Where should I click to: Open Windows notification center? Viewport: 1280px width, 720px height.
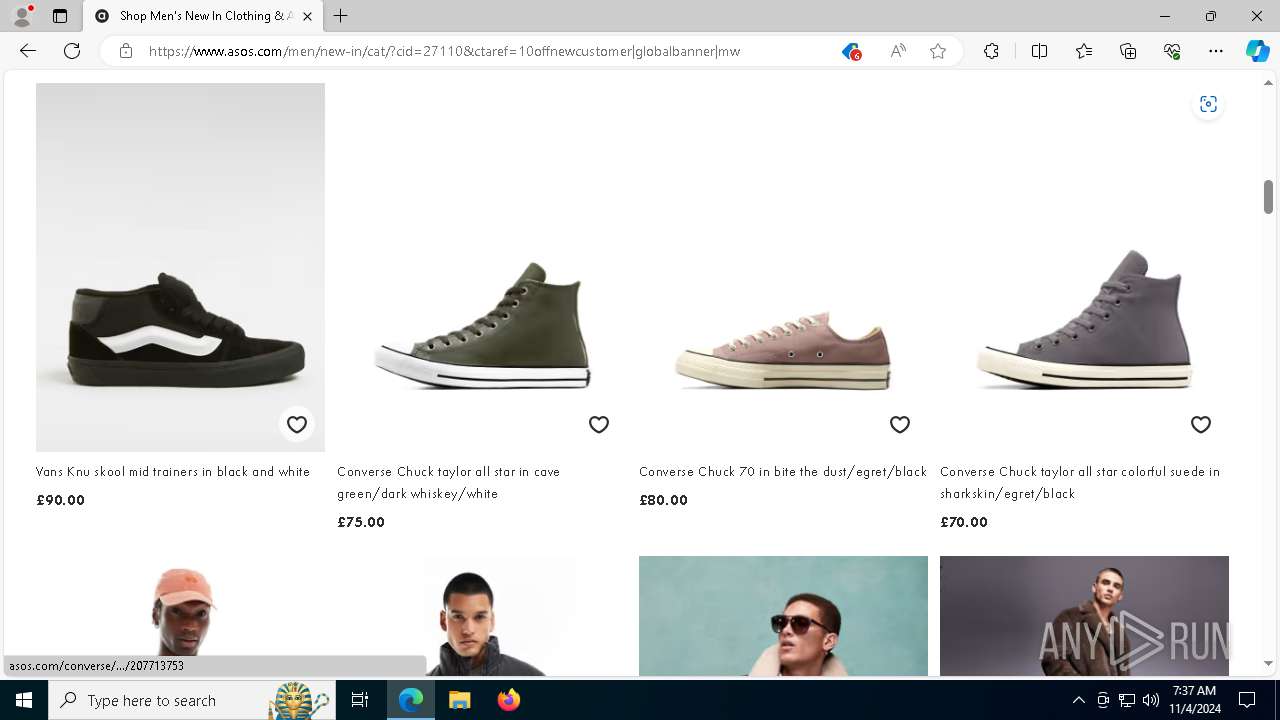[1247, 700]
